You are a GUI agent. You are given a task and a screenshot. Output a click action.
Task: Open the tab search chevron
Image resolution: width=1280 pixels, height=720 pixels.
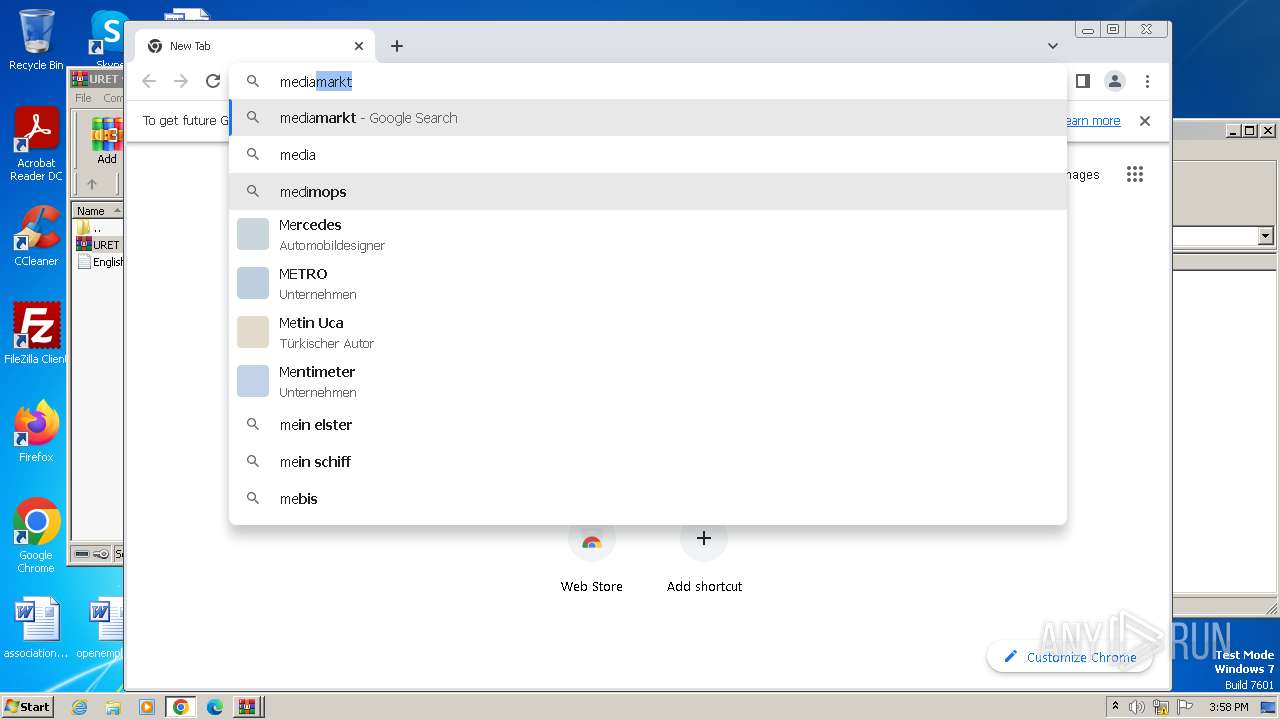[1053, 46]
